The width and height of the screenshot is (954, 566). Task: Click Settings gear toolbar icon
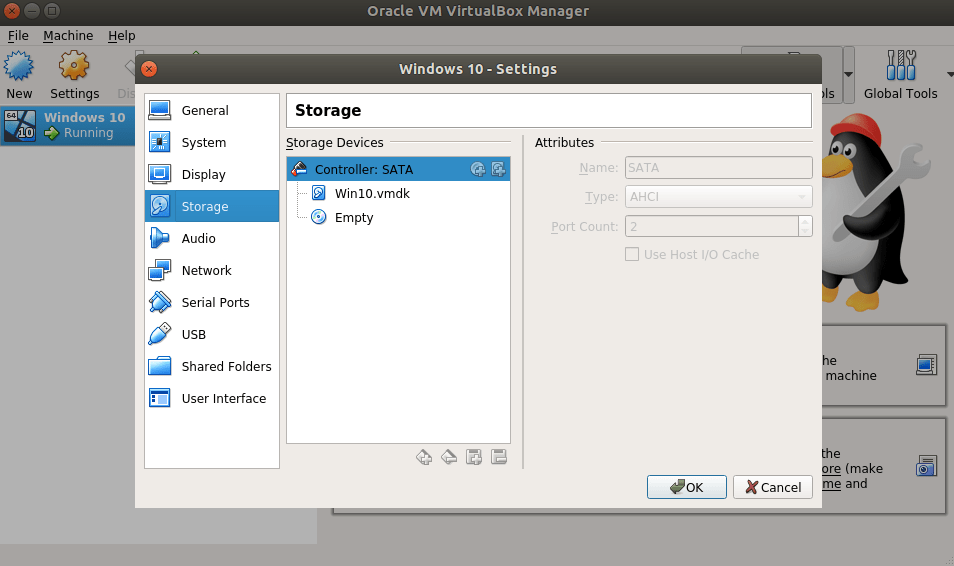pos(74,75)
